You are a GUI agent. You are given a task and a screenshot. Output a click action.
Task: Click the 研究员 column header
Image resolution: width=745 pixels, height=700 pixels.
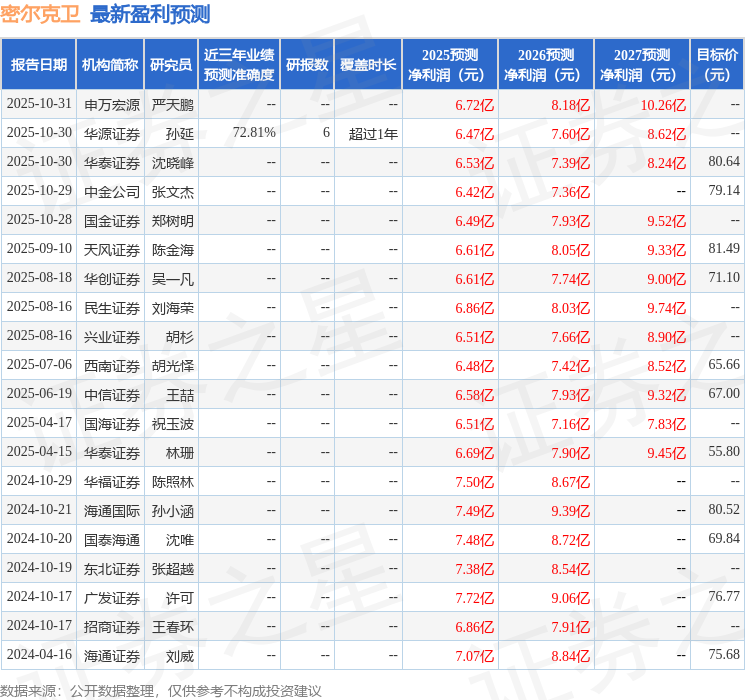click(171, 64)
